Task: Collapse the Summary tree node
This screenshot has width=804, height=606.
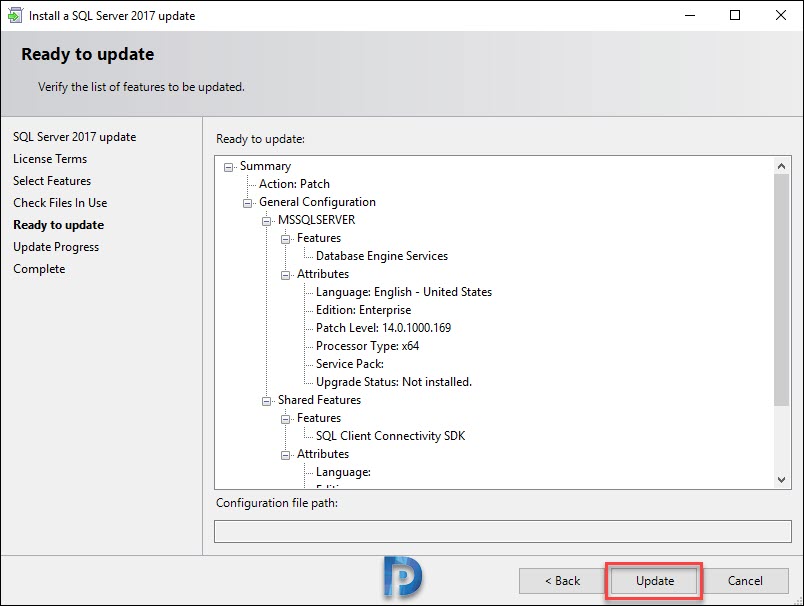Action: [x=228, y=167]
